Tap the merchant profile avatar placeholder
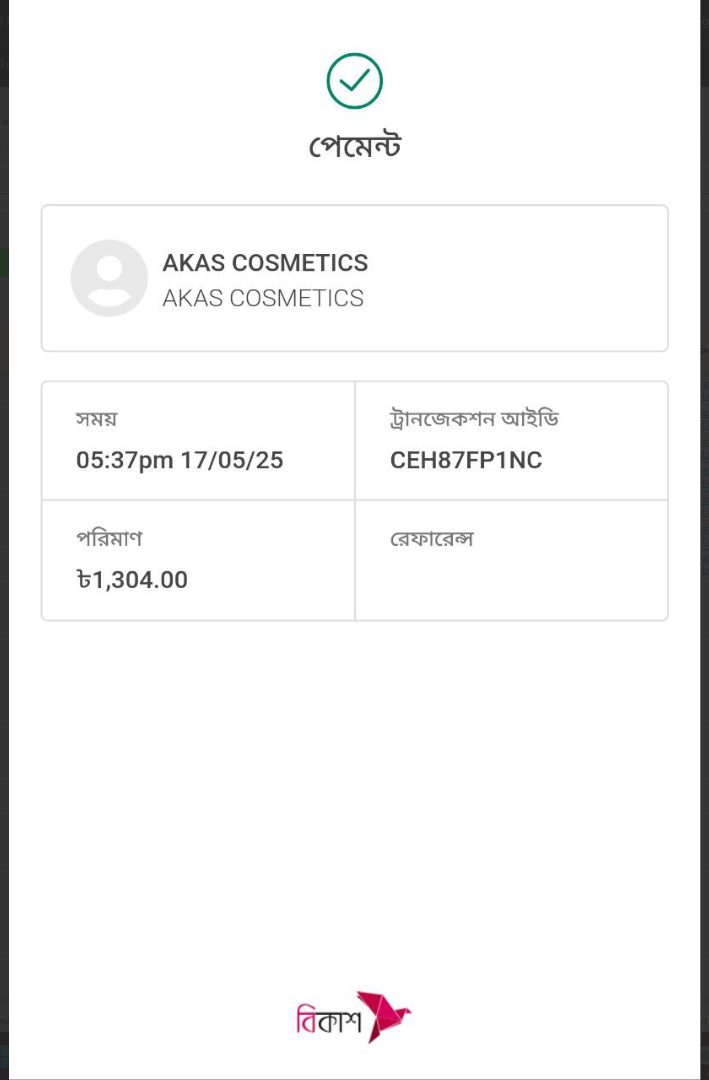The height and width of the screenshot is (1080, 709). (109, 278)
